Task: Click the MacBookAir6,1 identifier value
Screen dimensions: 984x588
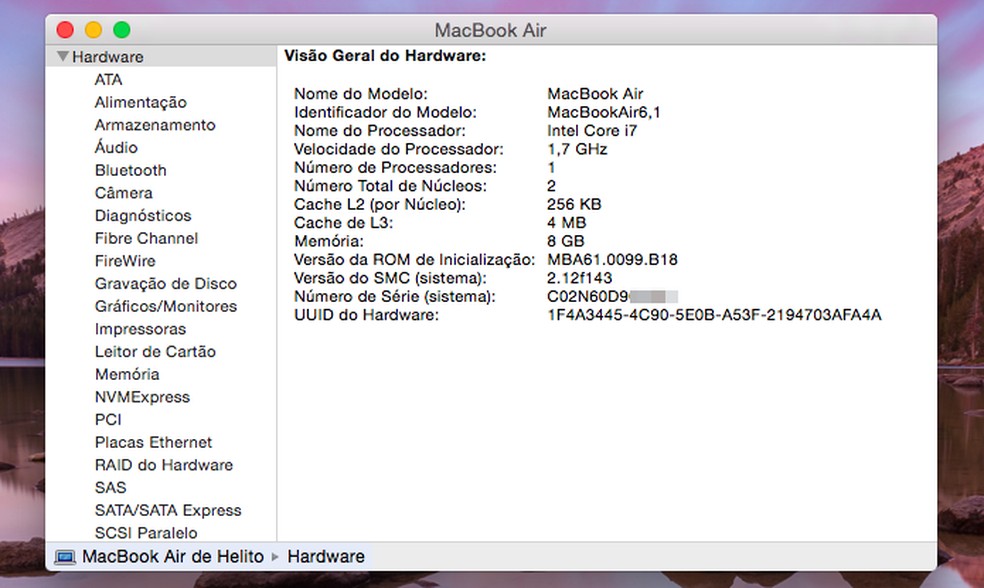Action: [x=604, y=112]
